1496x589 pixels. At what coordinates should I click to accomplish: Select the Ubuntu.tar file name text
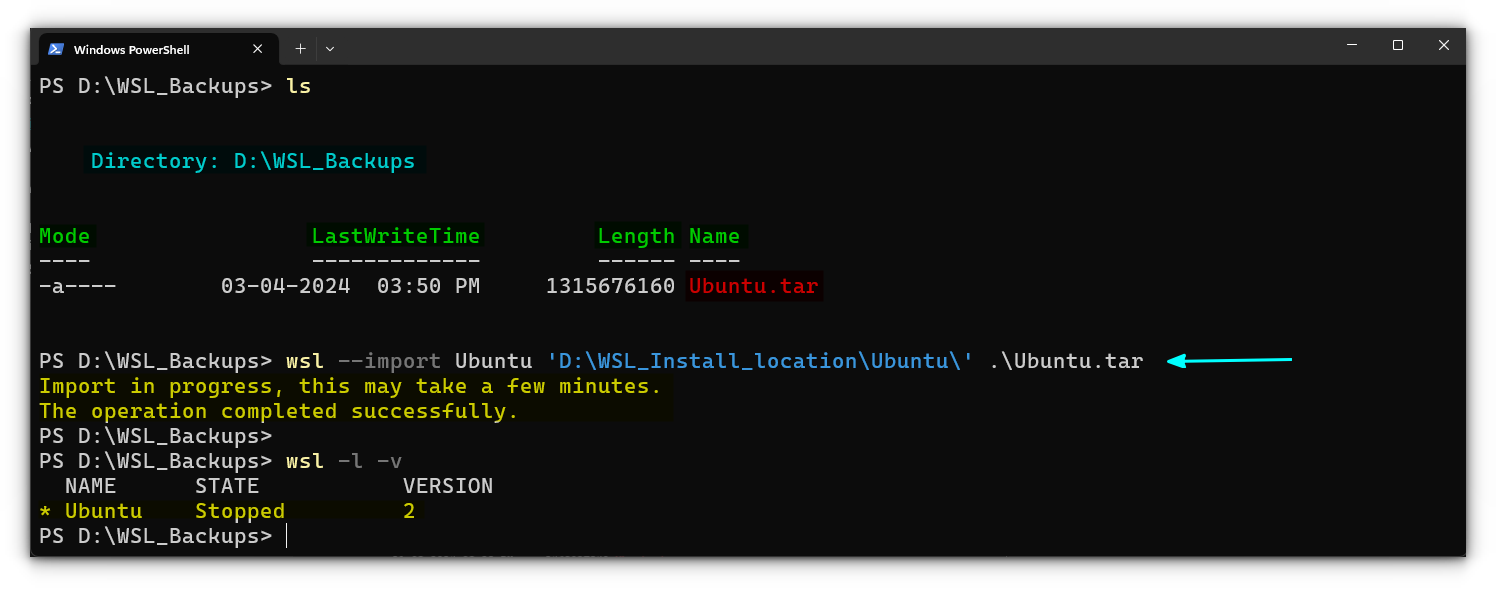coord(753,286)
